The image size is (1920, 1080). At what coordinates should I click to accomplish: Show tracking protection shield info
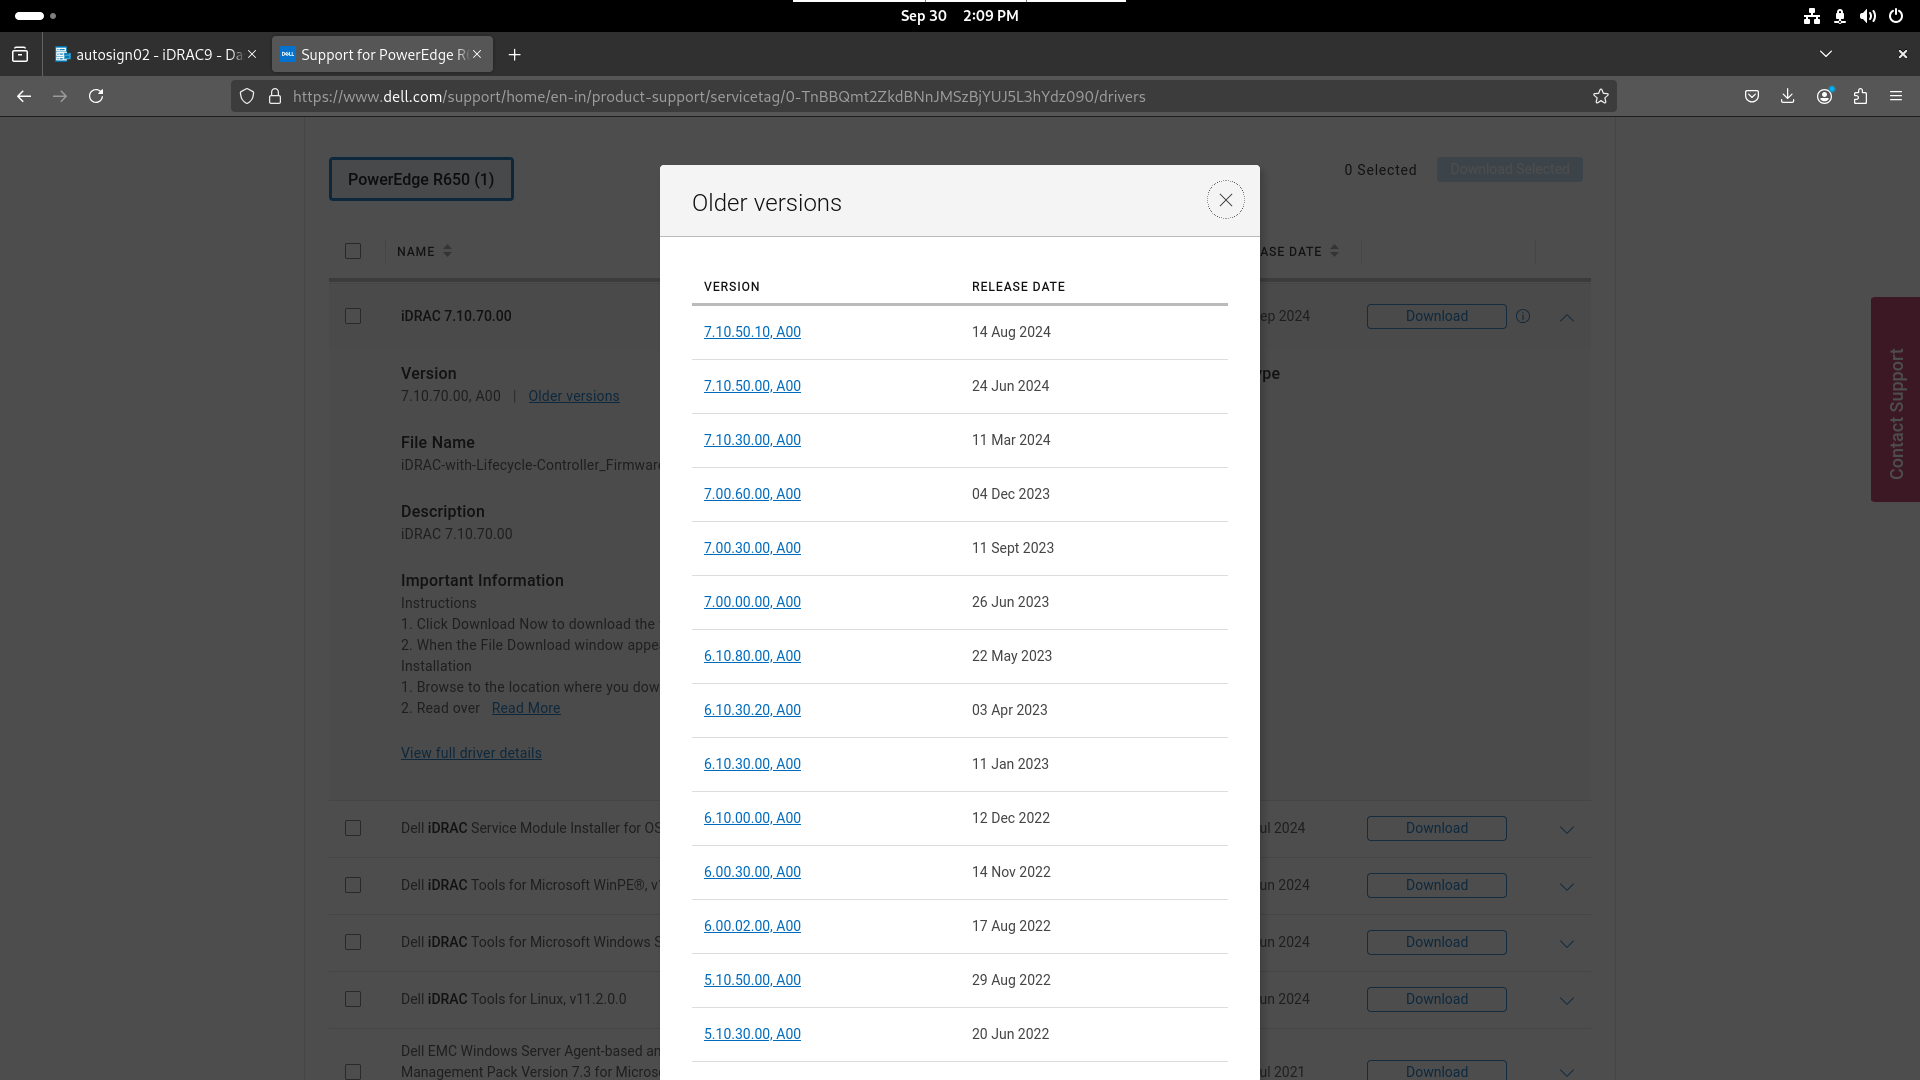click(x=247, y=96)
